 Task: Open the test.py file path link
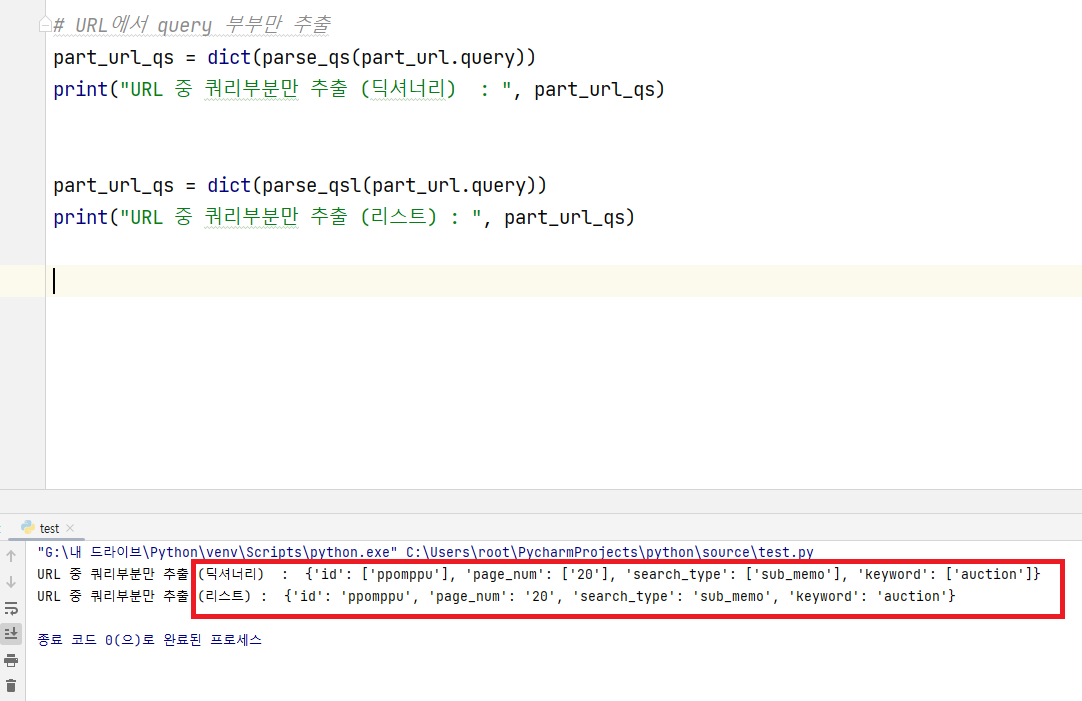click(609, 552)
